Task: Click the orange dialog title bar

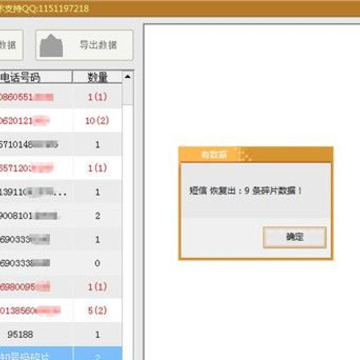Action: 256,155
